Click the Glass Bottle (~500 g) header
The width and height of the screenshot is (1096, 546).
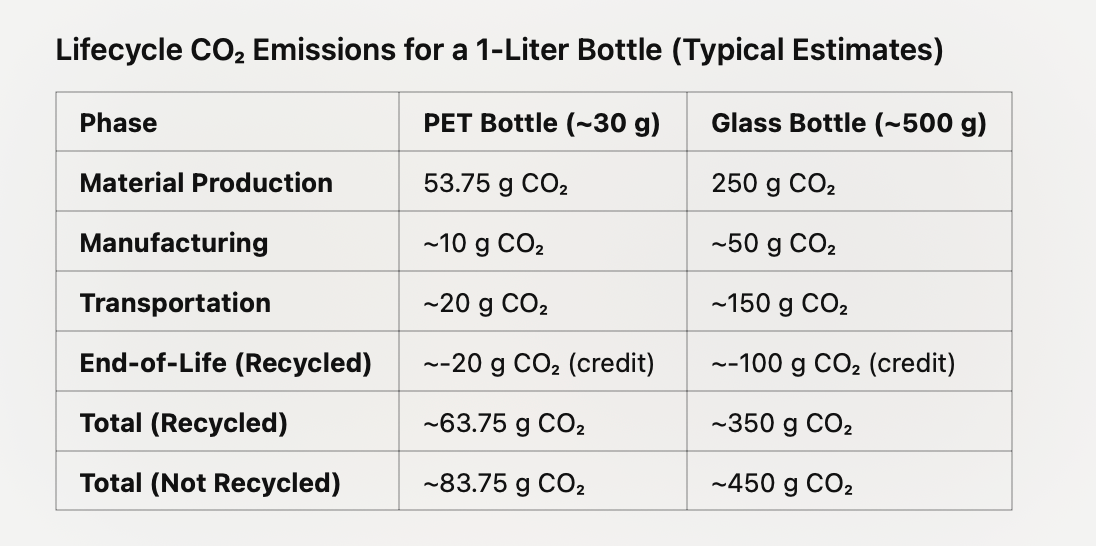click(x=848, y=123)
